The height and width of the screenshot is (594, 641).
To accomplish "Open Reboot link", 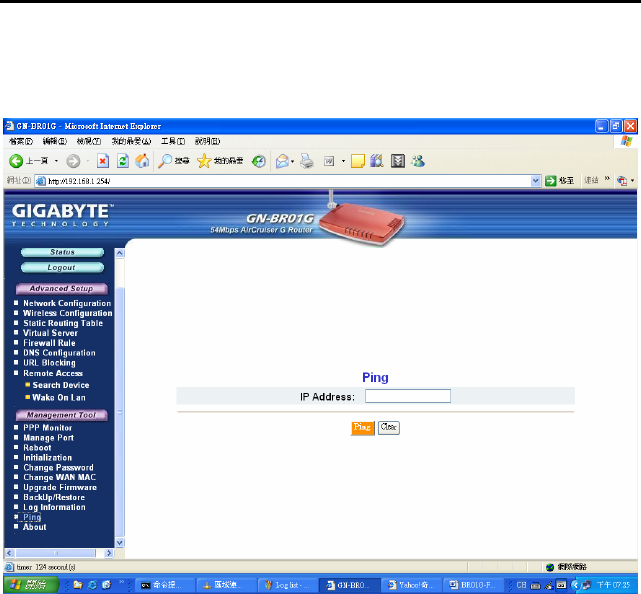I will 37,448.
